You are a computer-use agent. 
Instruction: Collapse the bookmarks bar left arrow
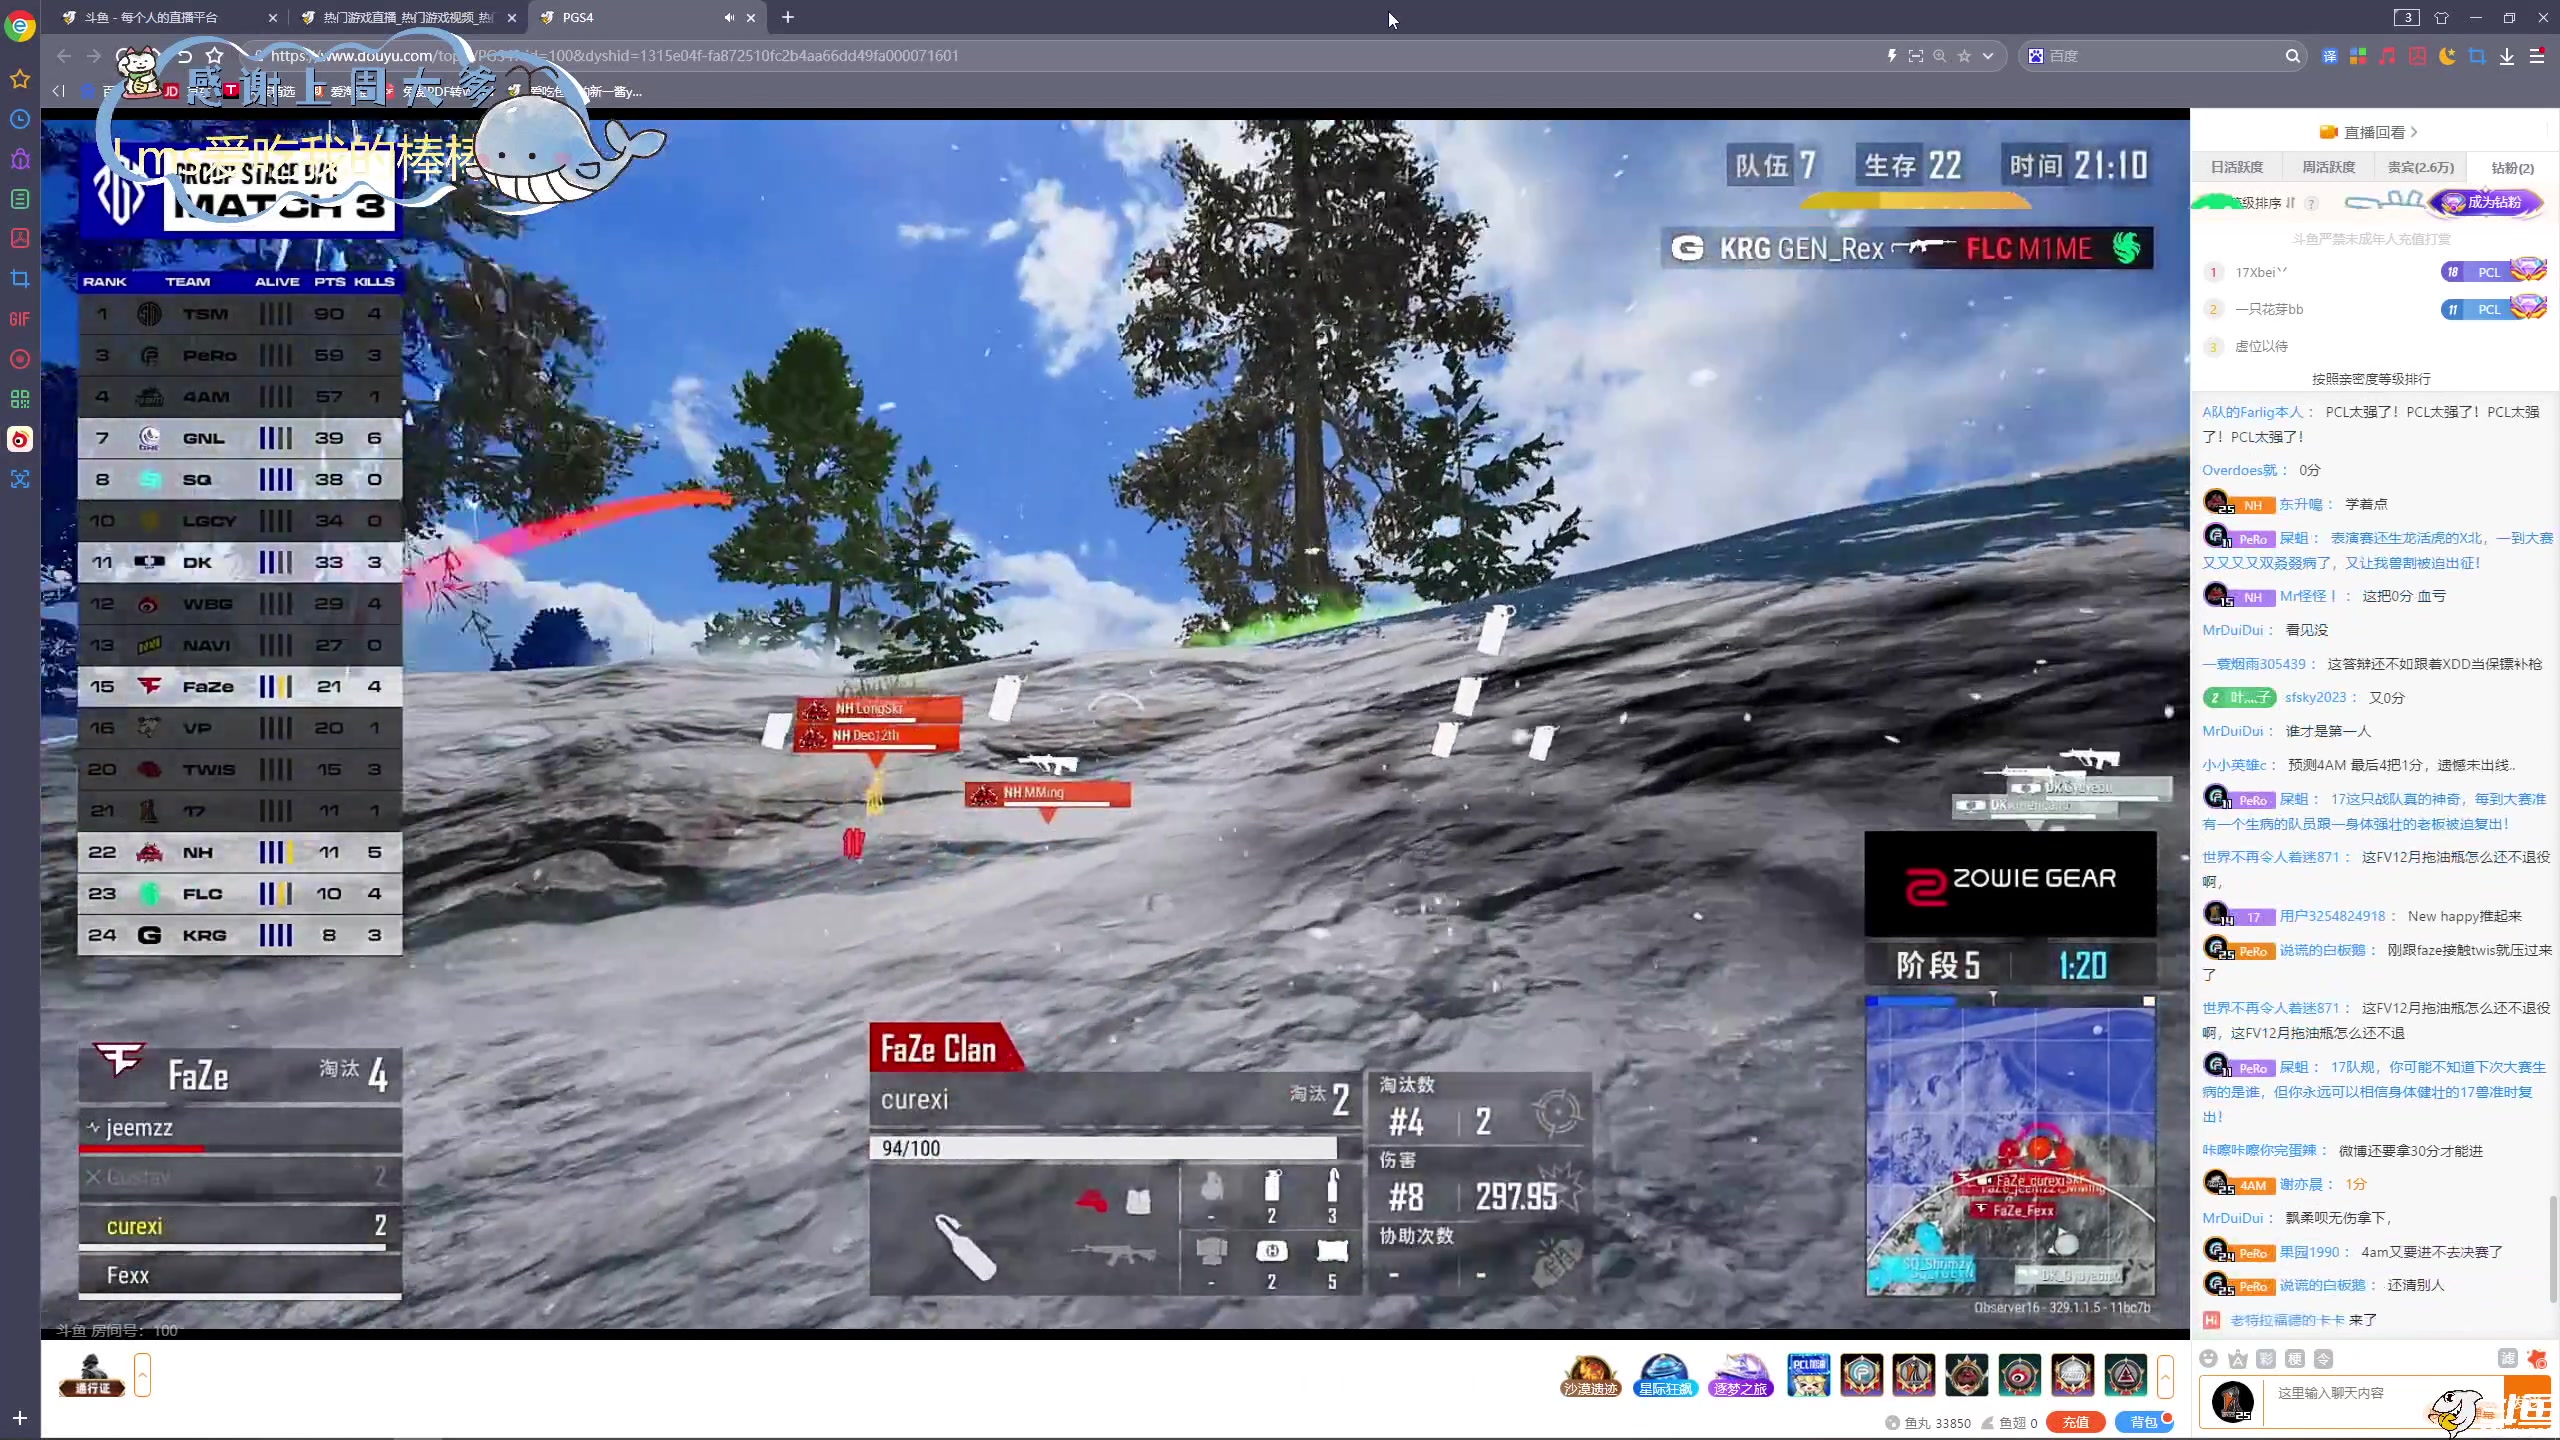(58, 91)
